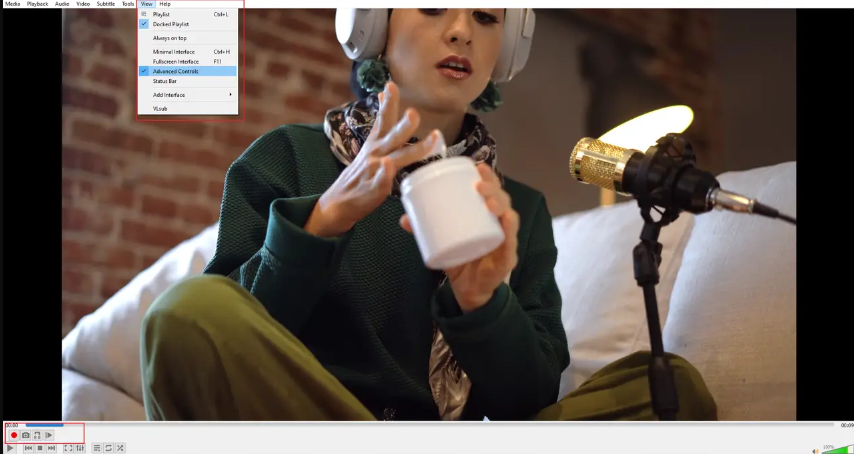The image size is (854, 454).
Task: Open the Help menu
Action: [x=165, y=4]
